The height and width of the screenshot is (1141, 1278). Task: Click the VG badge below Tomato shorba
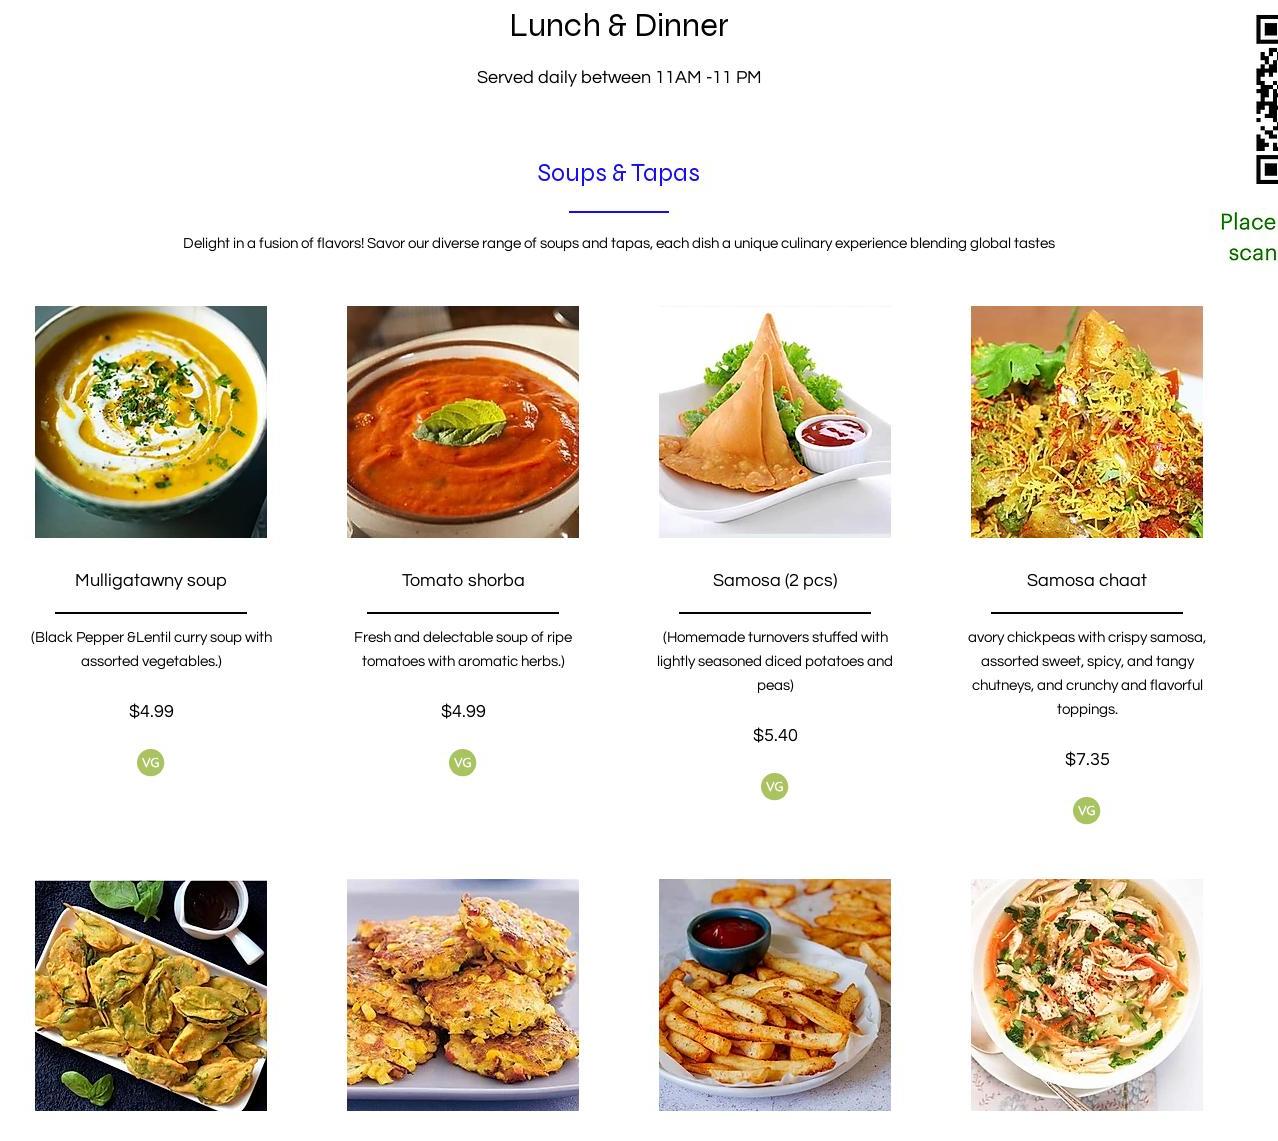[462, 763]
